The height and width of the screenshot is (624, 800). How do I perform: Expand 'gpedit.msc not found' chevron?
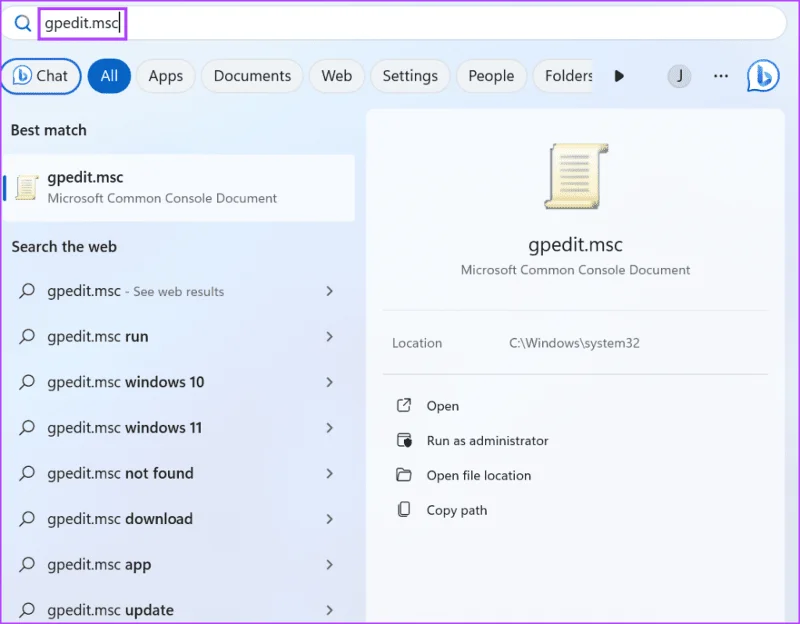(330, 473)
